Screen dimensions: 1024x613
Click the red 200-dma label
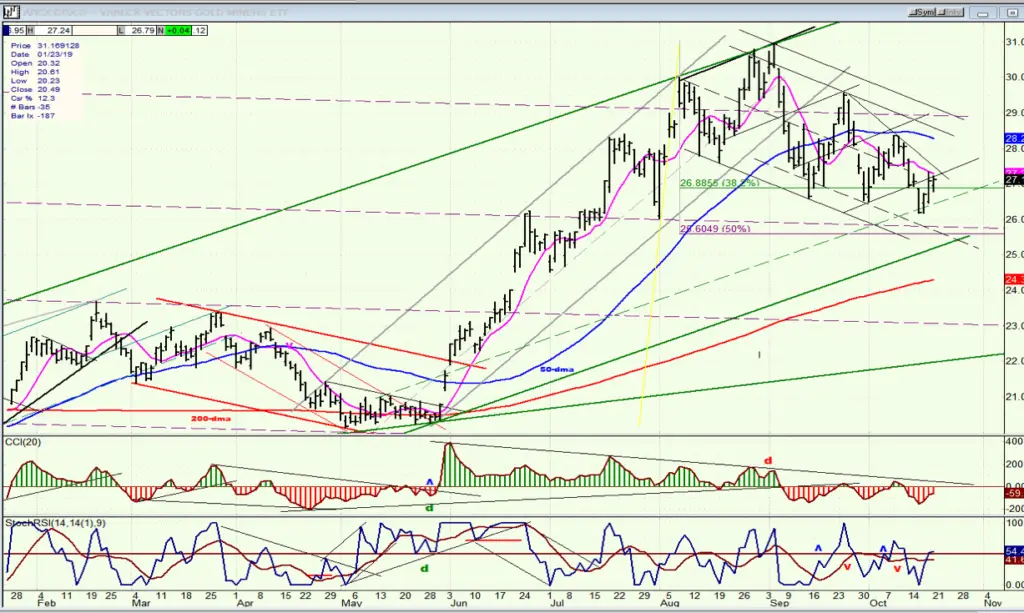click(x=211, y=418)
